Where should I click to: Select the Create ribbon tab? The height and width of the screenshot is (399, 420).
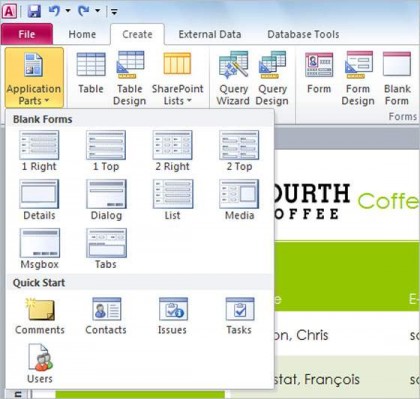[x=137, y=34]
